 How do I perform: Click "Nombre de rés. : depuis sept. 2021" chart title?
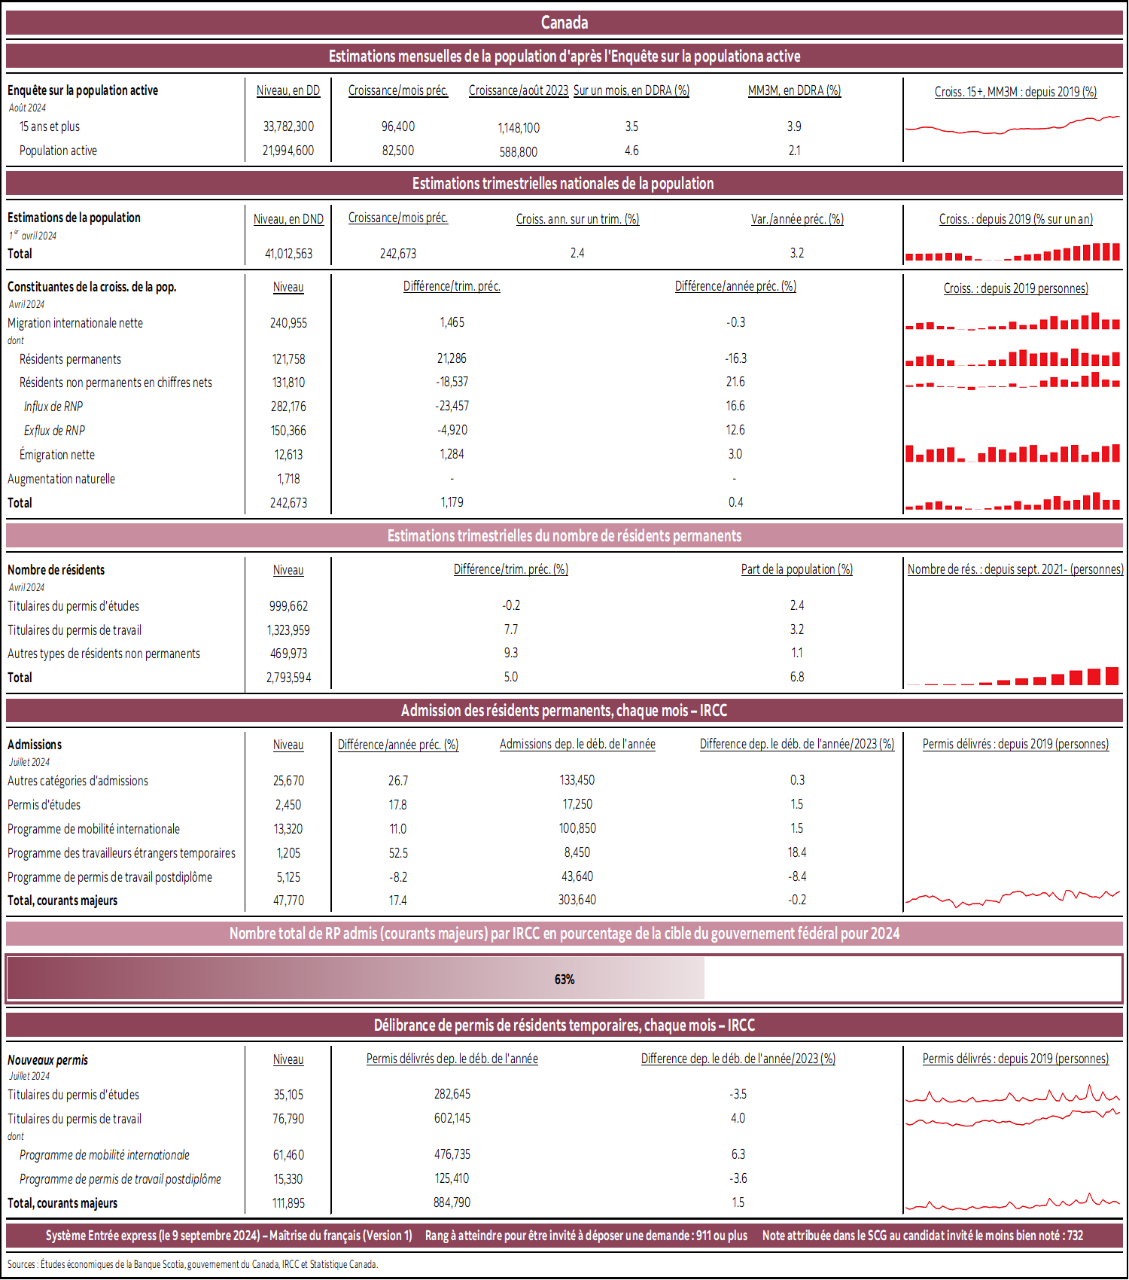pos(1015,569)
